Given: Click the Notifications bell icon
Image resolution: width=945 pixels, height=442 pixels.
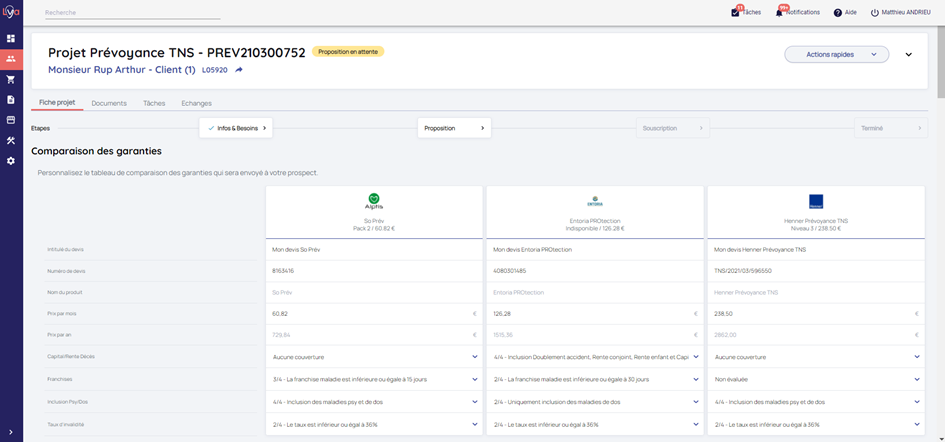Looking at the screenshot, I should pos(780,12).
